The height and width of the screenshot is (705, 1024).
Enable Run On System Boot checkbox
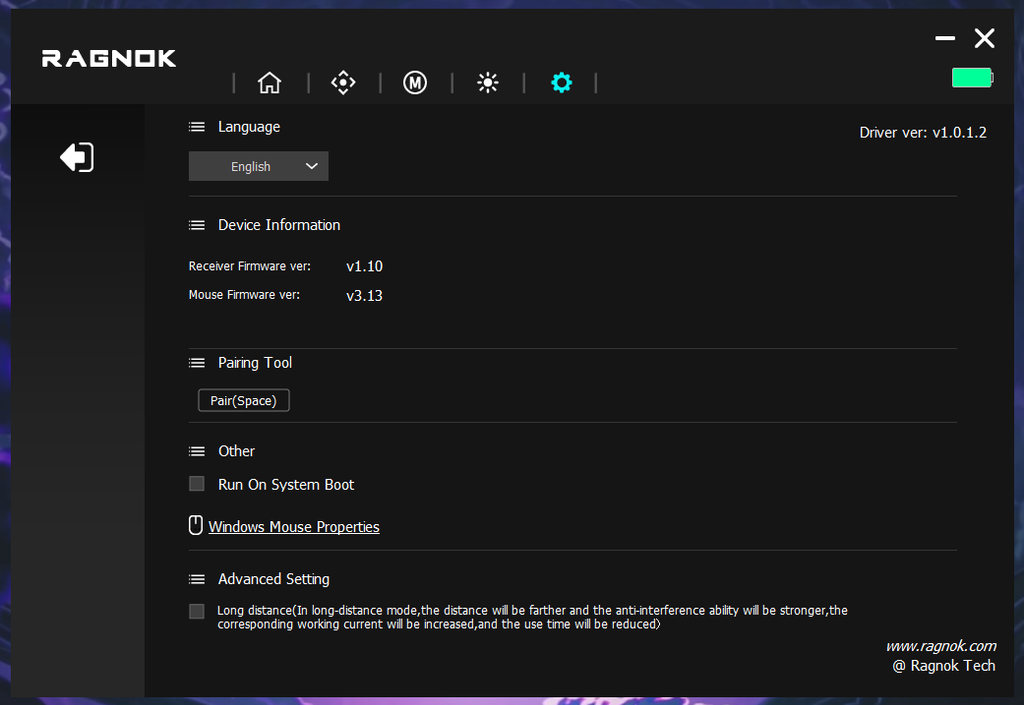[197, 484]
